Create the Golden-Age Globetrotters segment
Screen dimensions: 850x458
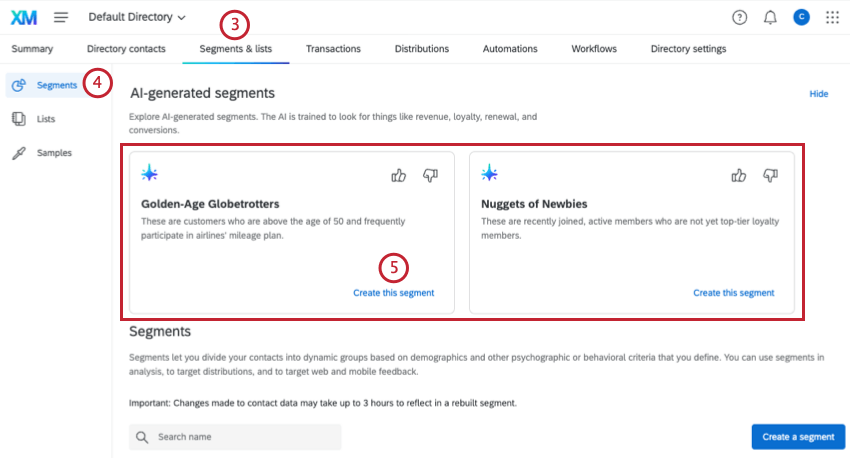coord(393,293)
